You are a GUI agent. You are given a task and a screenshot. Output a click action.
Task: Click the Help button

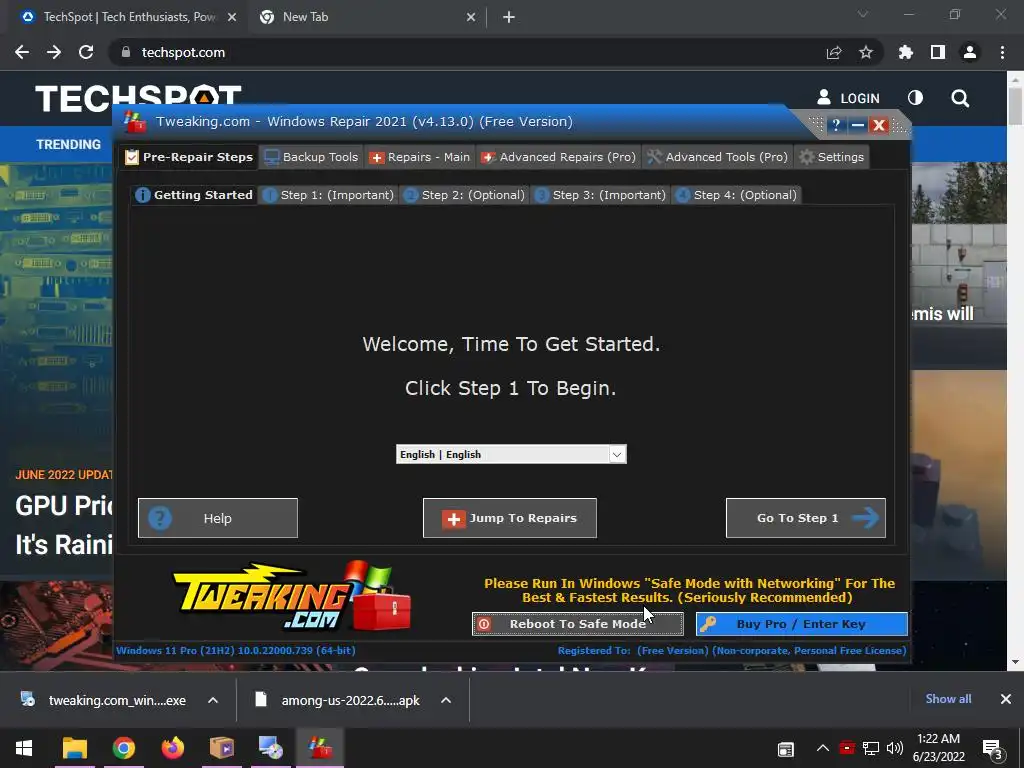coord(217,518)
